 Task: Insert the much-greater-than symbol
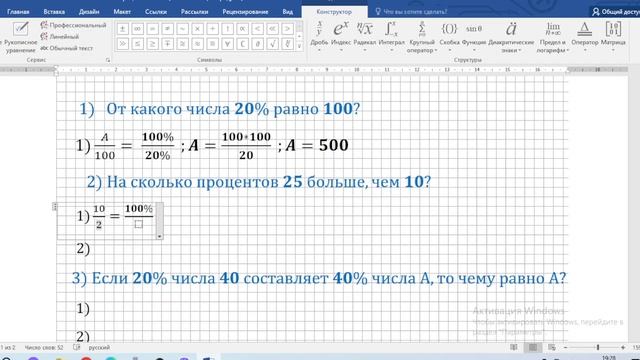click(x=122, y=44)
